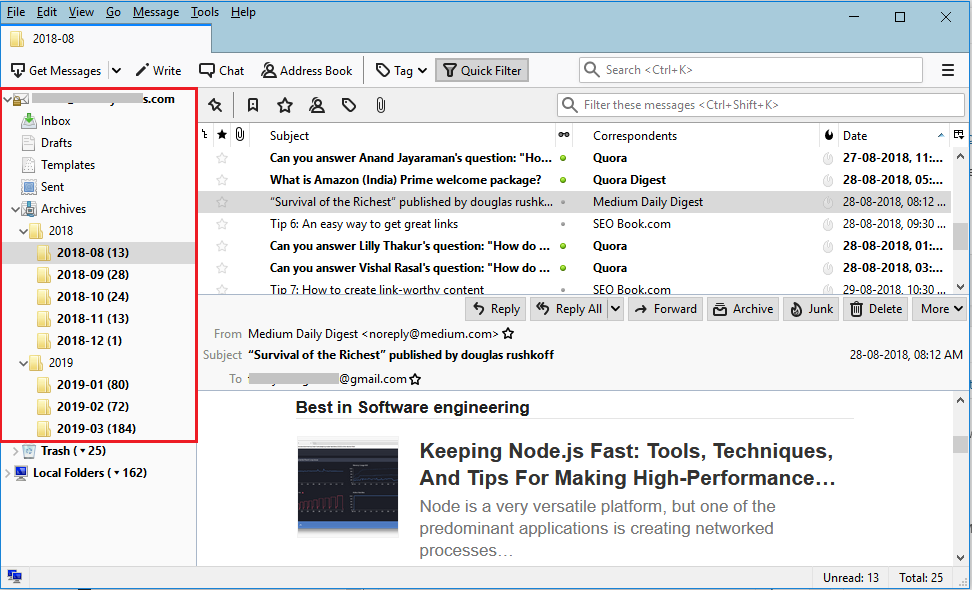Filter messages by tags

[348, 104]
